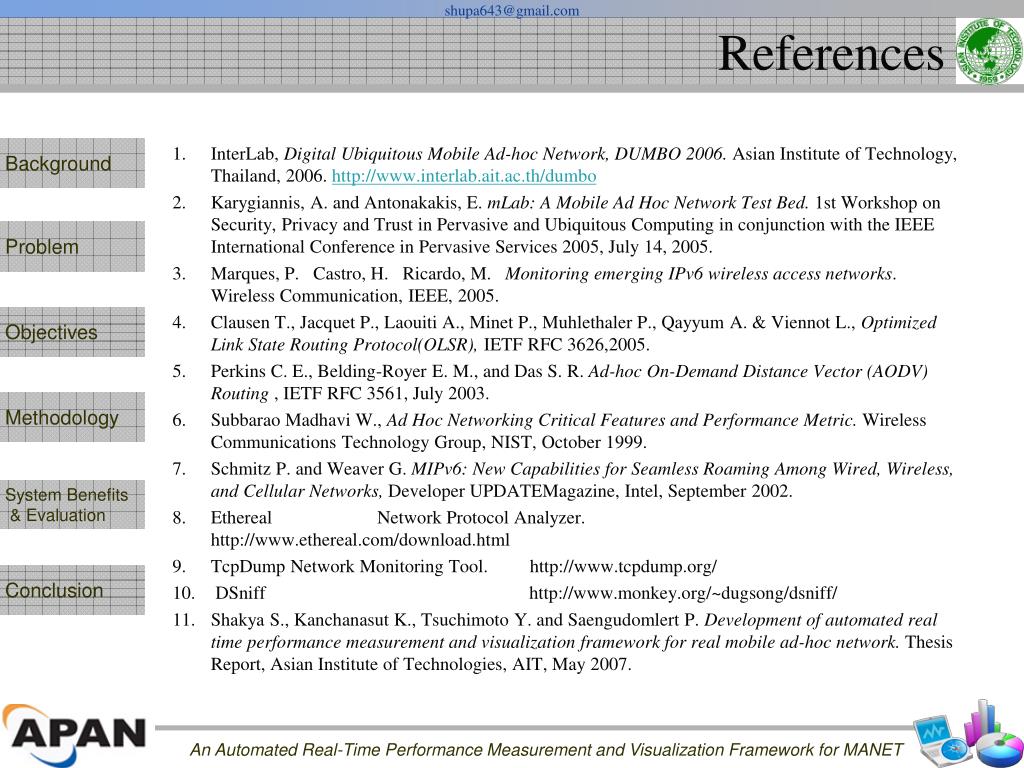Click 'Report, Asian Institute of Technologies, AIT, May 2007.'
This screenshot has height=768, width=1024.
(x=421, y=665)
